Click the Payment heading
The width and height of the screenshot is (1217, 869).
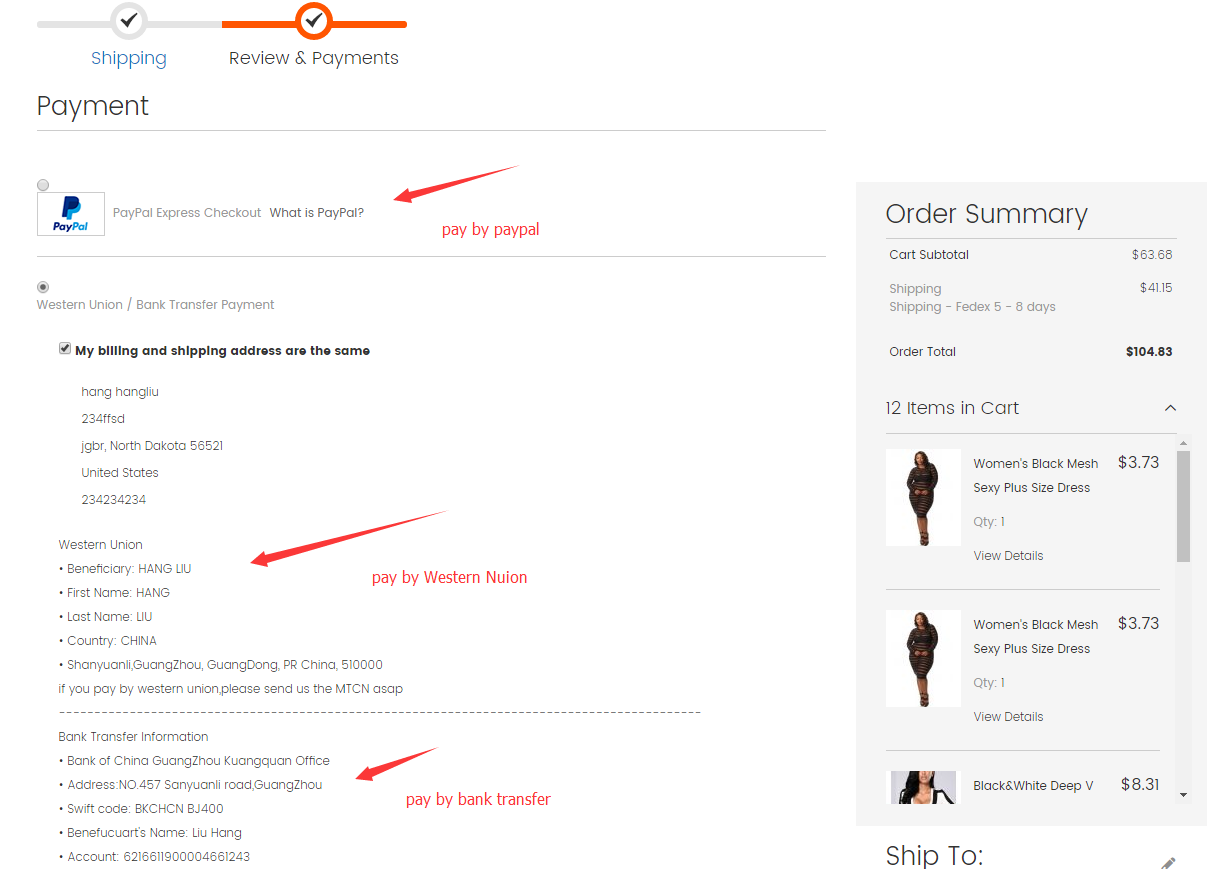(x=93, y=106)
